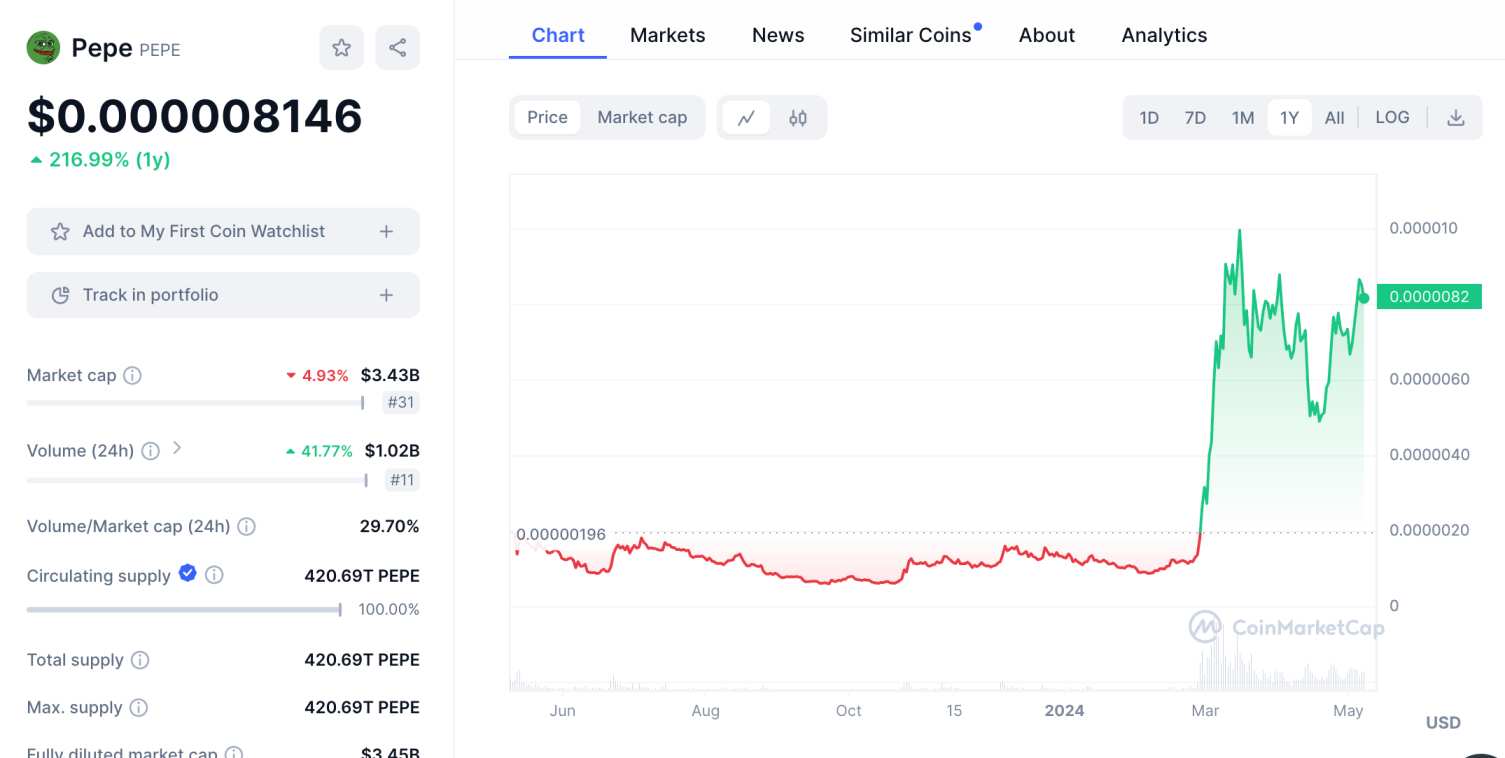Viewport: 1505px width, 758px height.
Task: Go to the About tab
Action: [x=1047, y=35]
